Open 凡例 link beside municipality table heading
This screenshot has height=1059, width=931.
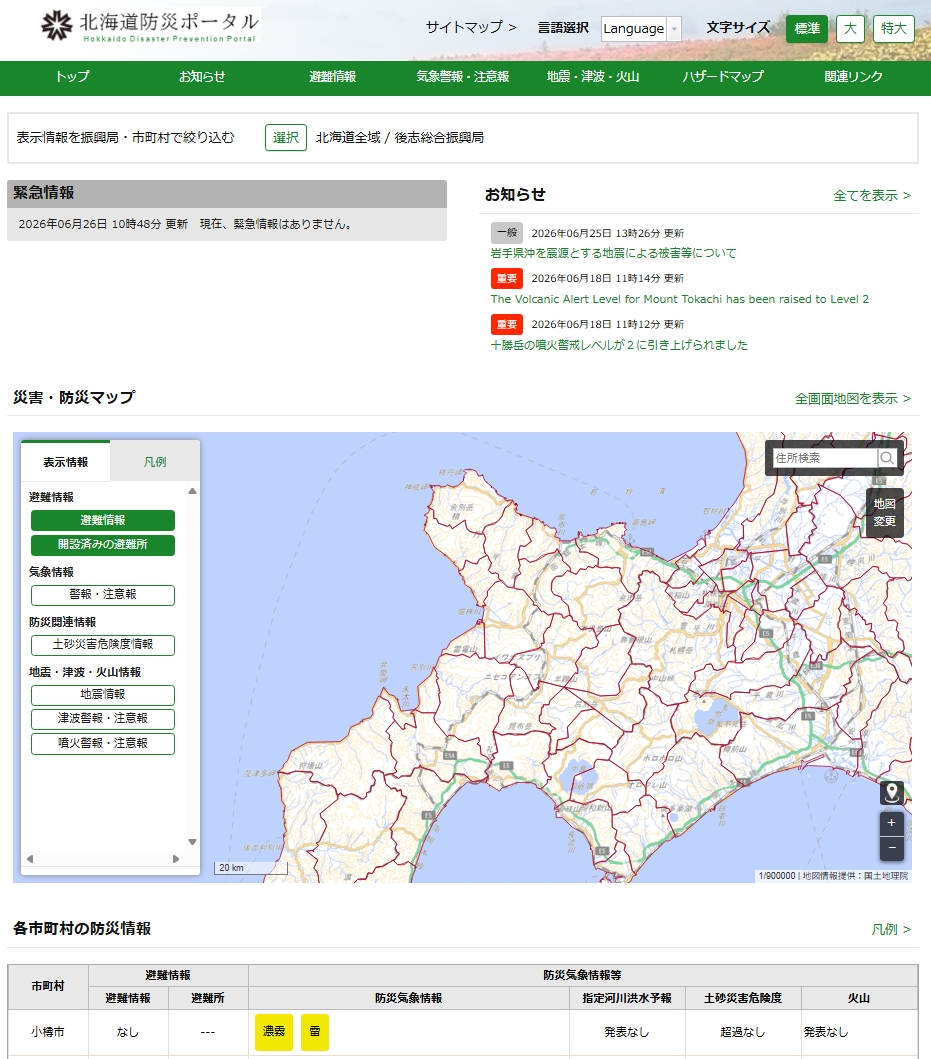(x=892, y=930)
